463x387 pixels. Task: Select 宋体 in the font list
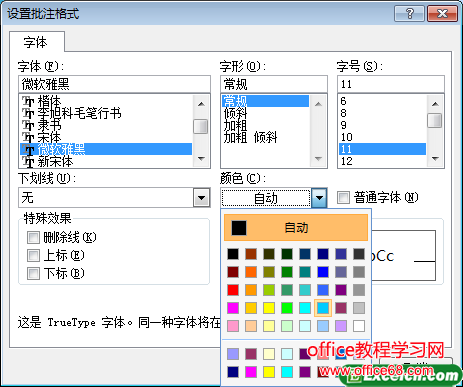click(106, 137)
